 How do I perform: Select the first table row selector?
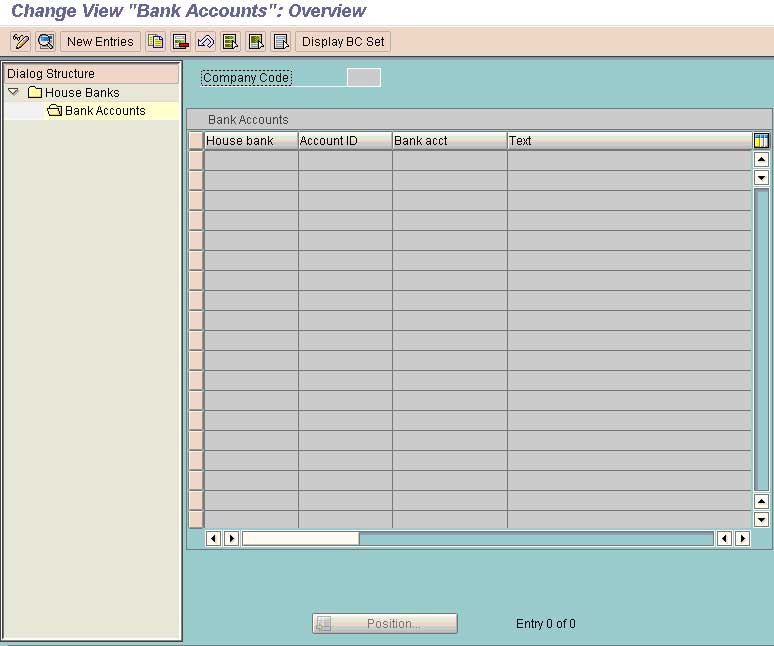(x=196, y=160)
